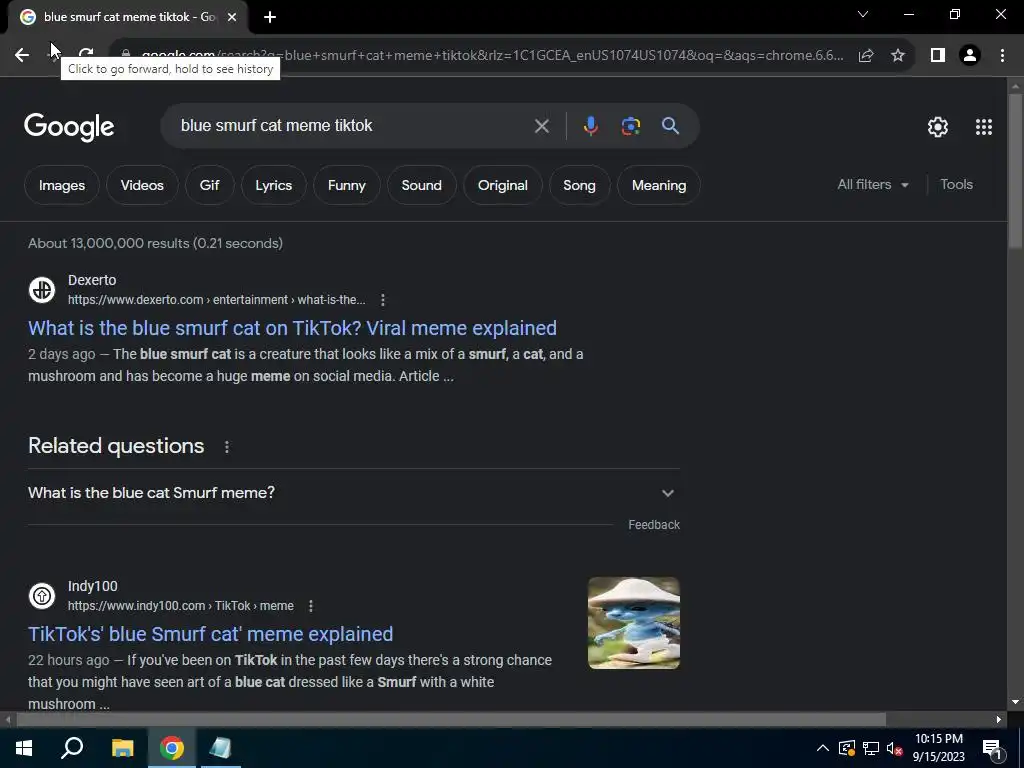
Task: Open Indy100 result's three-dot options
Action: click(311, 606)
